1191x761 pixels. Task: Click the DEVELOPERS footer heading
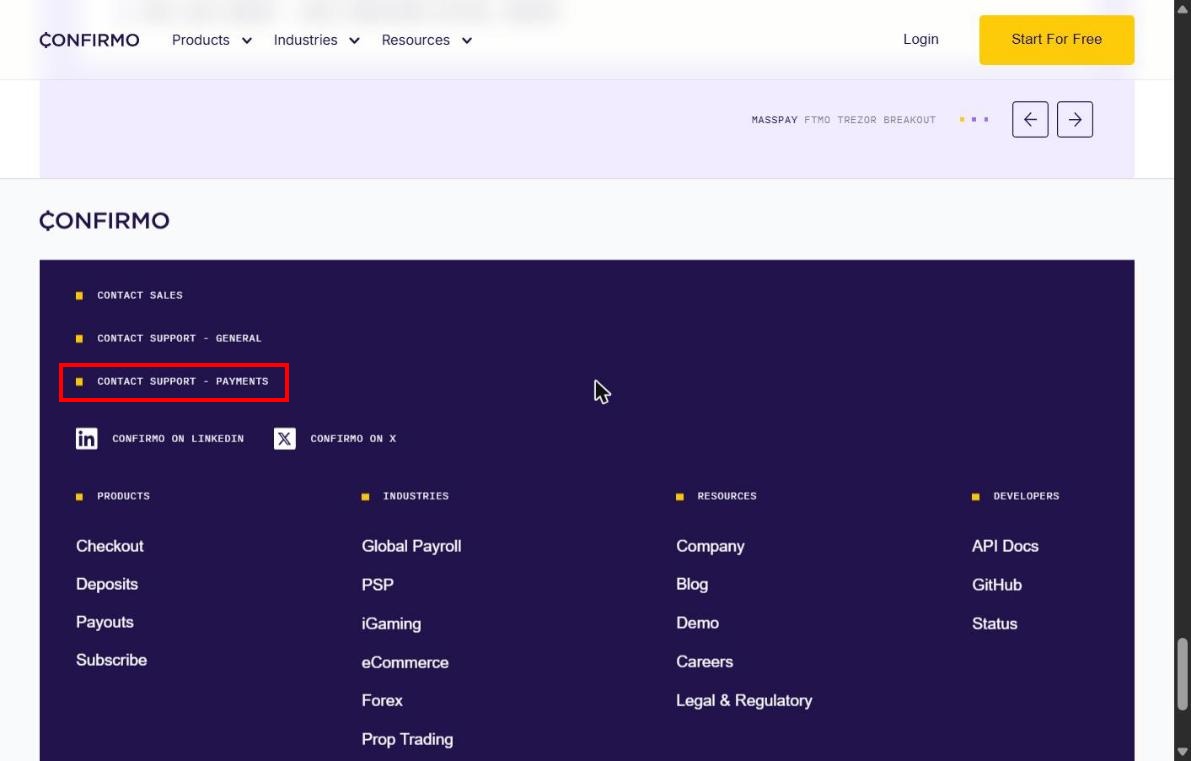tap(1026, 496)
